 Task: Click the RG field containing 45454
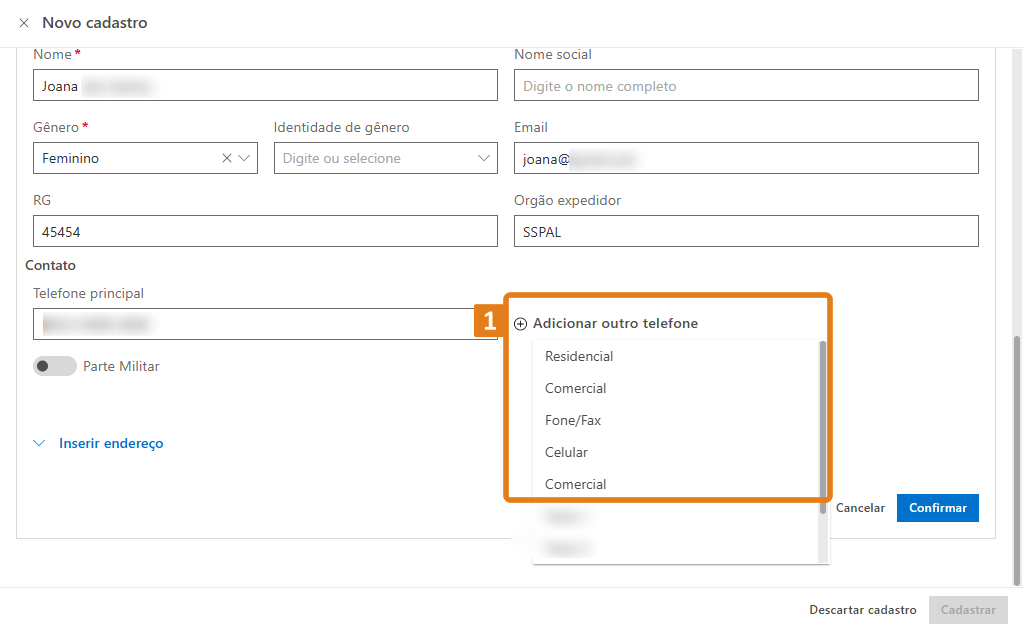click(x=265, y=232)
